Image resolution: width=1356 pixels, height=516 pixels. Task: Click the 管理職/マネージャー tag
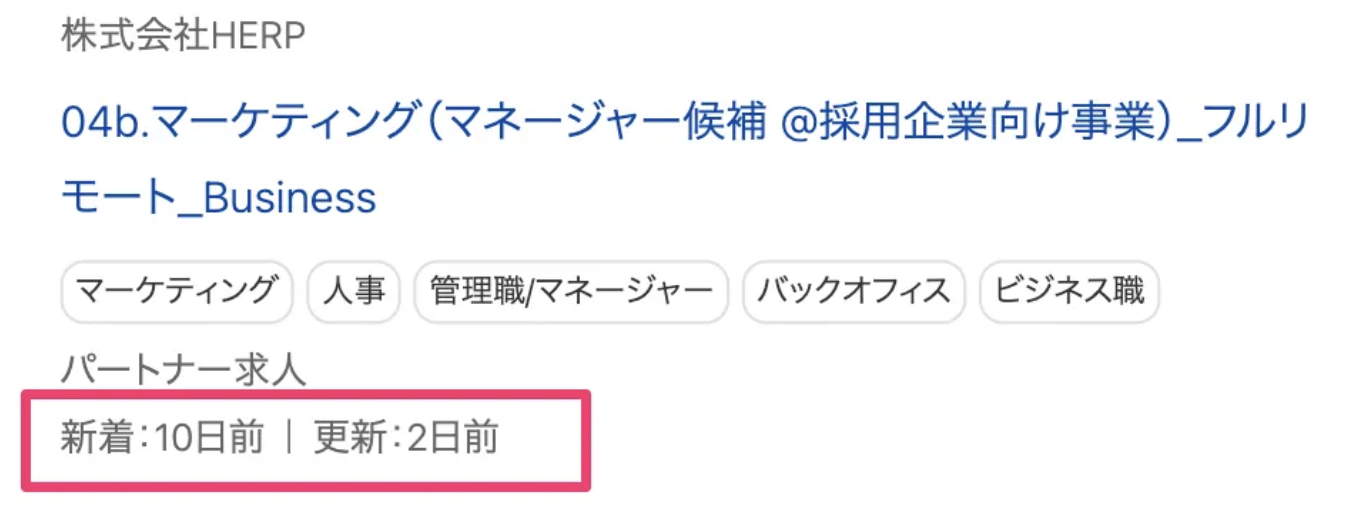571,291
